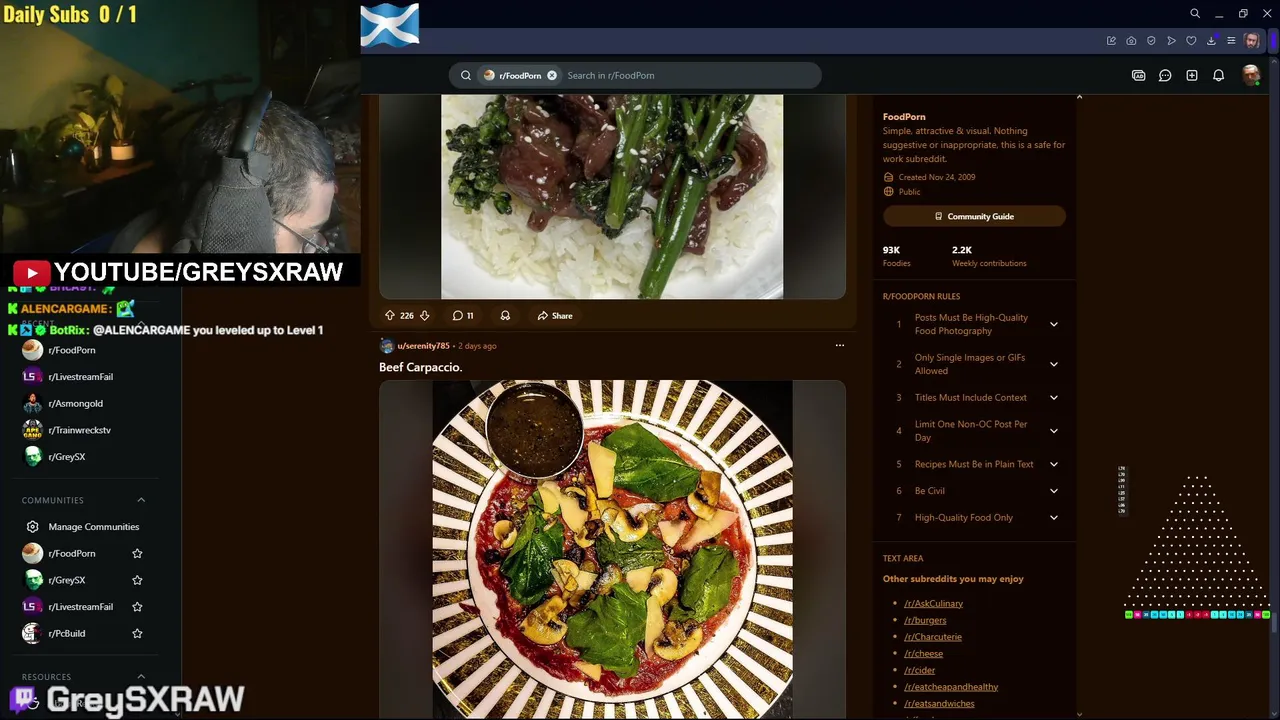This screenshot has width=1280, height=720.
Task: Open easy setup sliders icon
Action: (1231, 41)
